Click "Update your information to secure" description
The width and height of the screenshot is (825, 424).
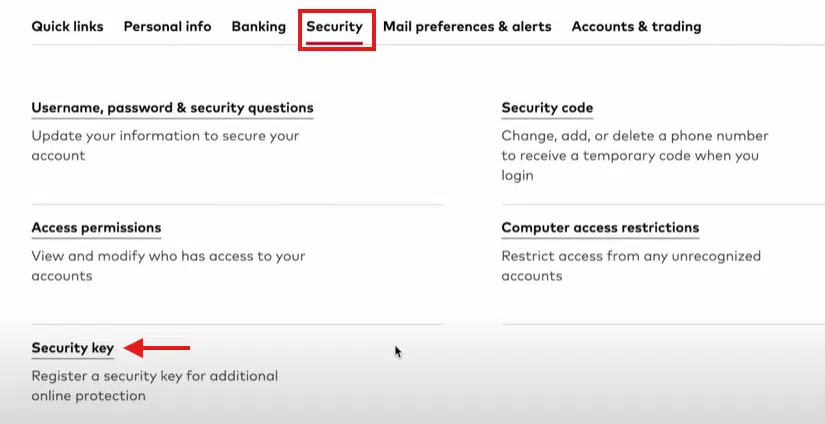point(165,136)
